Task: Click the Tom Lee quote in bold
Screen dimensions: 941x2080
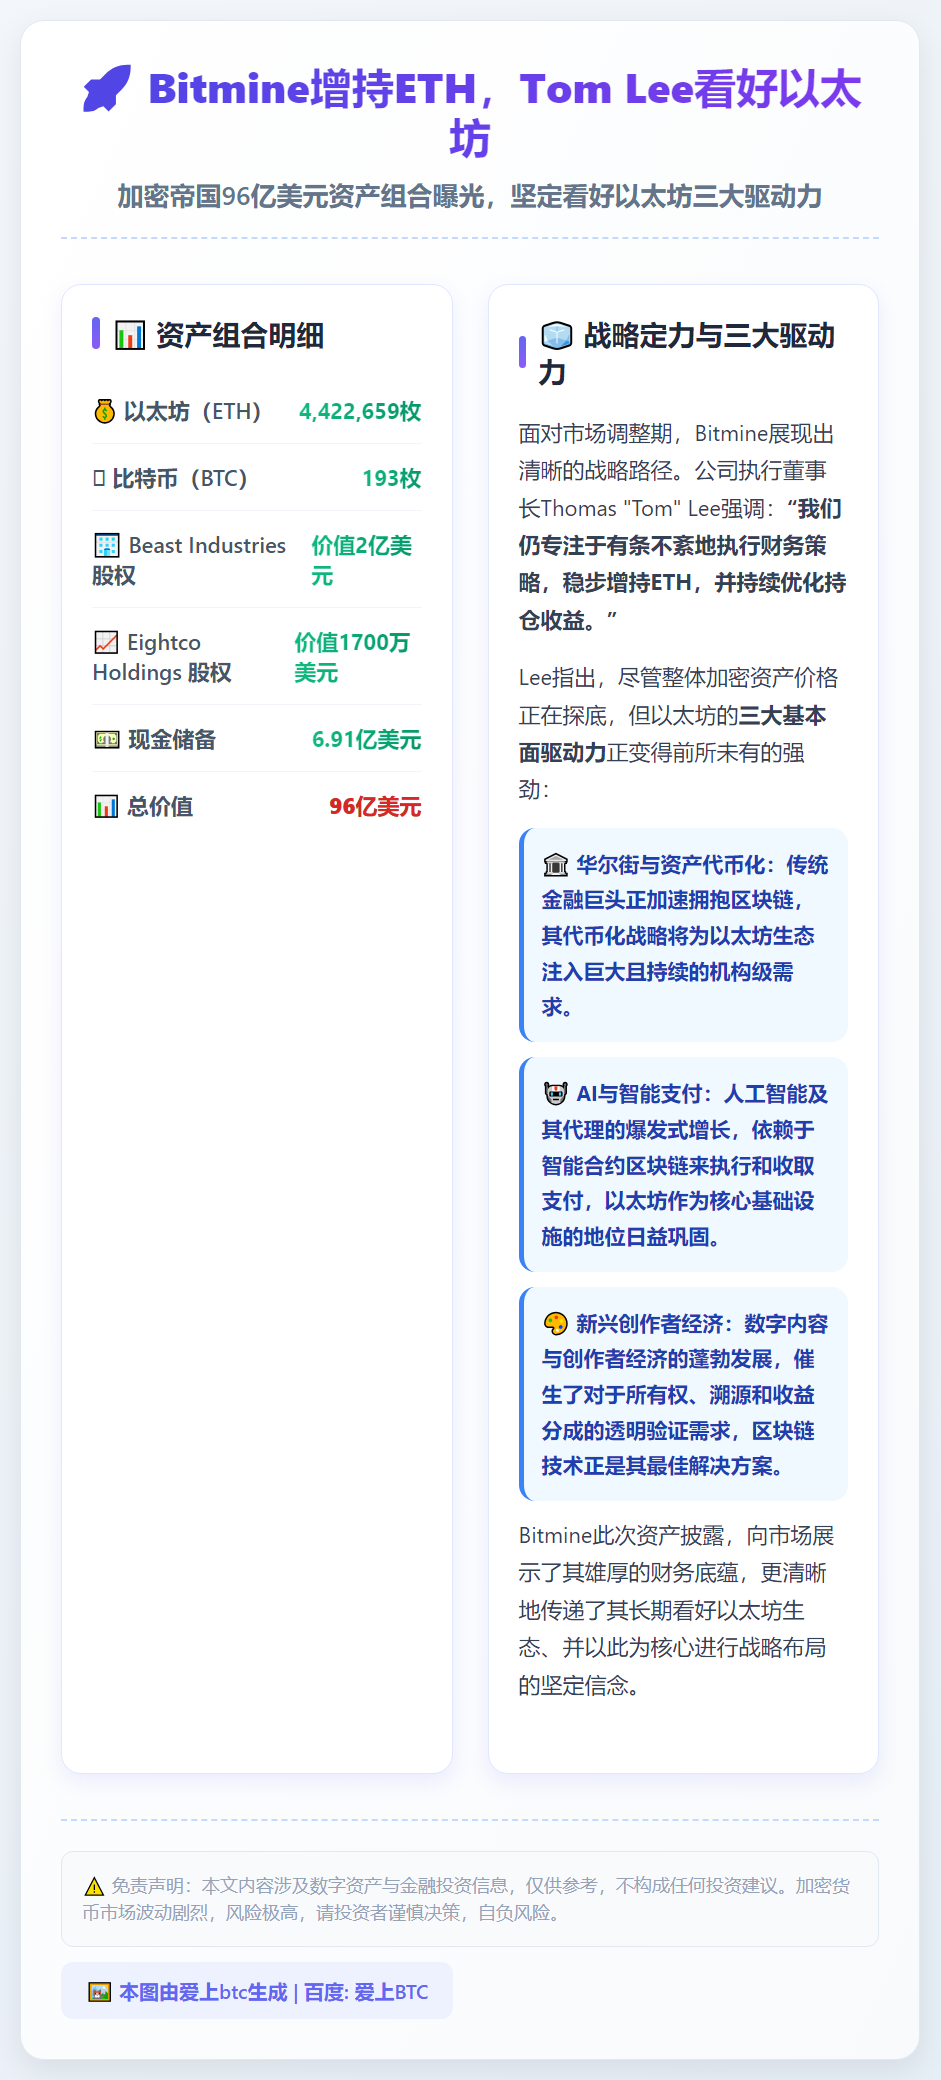Action: click(683, 565)
